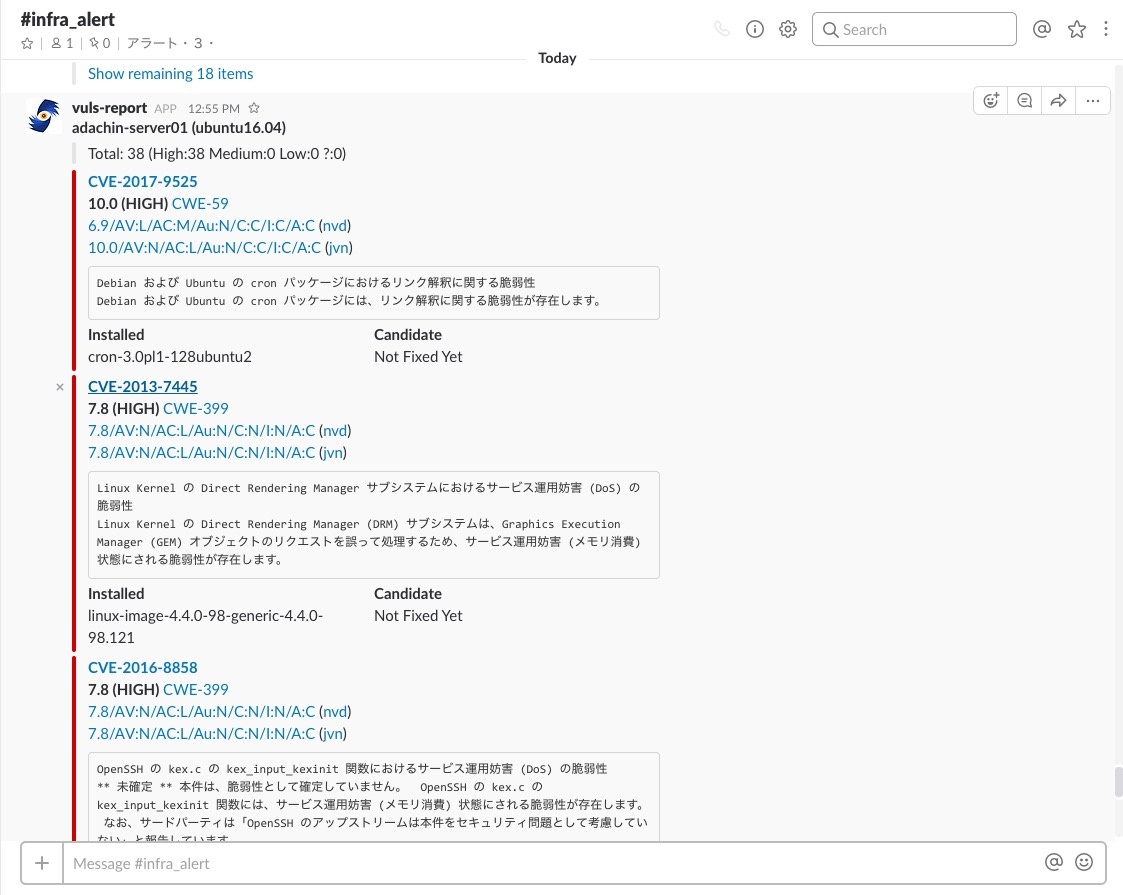Show mentions with the header @ icon
Screen dimensions: 1123x895
[x=1041, y=30]
